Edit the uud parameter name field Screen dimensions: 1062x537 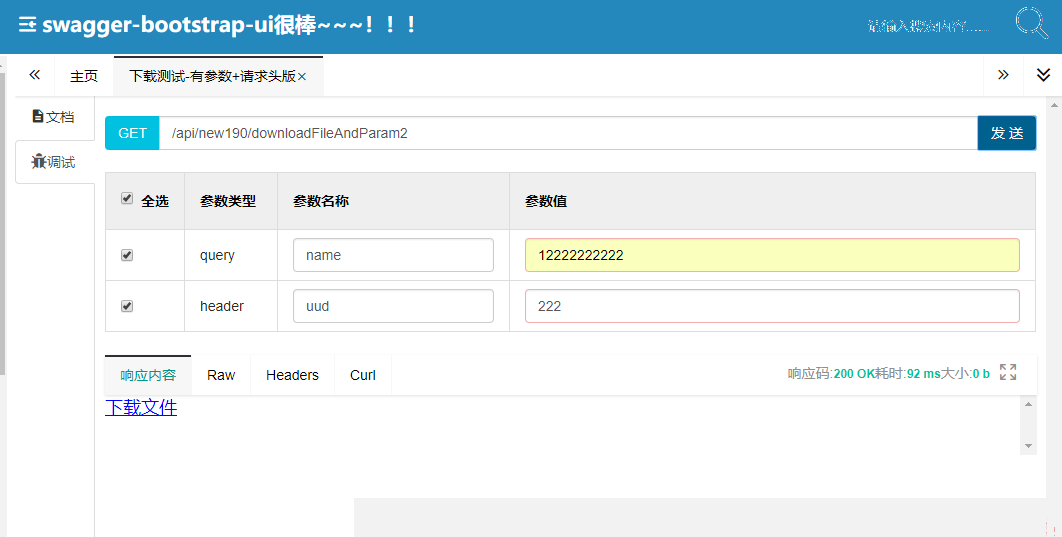[393, 306]
